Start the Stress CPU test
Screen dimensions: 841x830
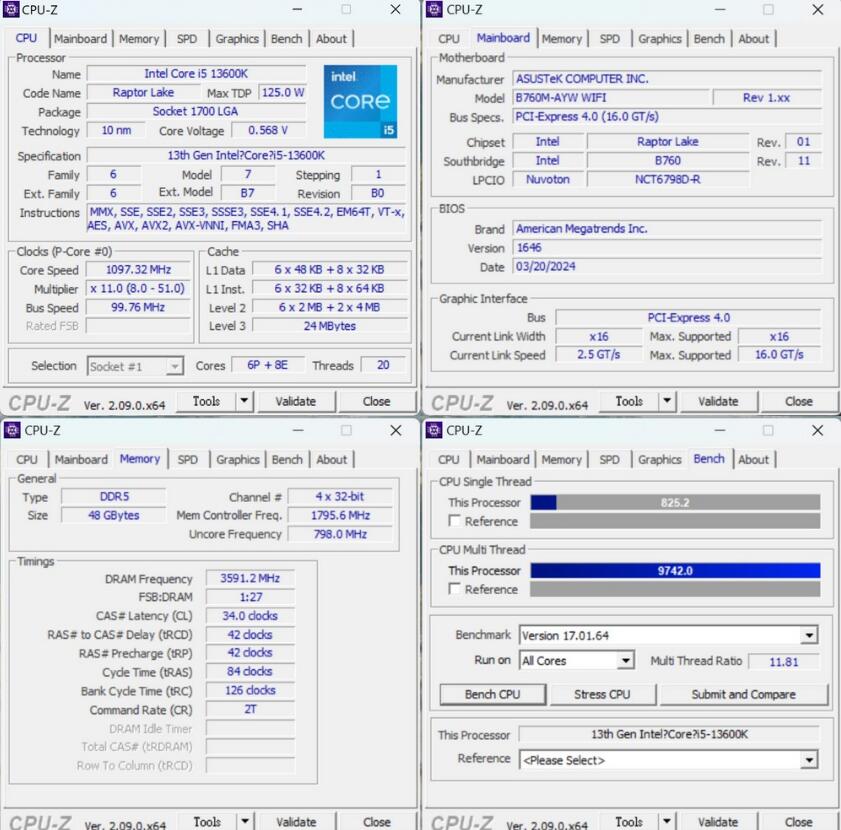tap(603, 694)
